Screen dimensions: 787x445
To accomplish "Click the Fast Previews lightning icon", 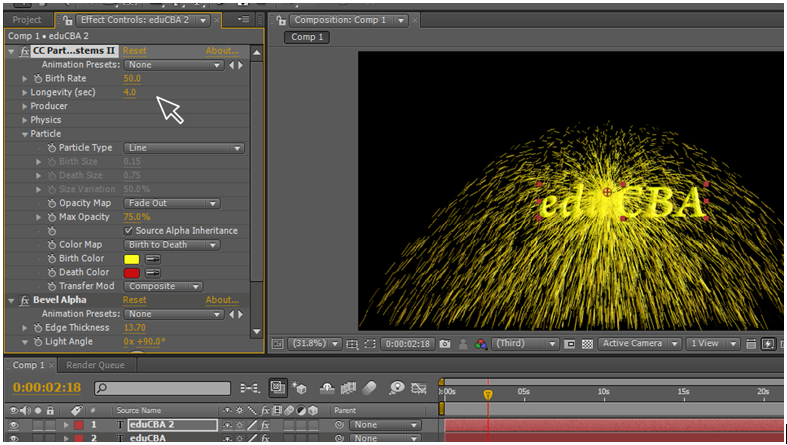I will coord(768,344).
